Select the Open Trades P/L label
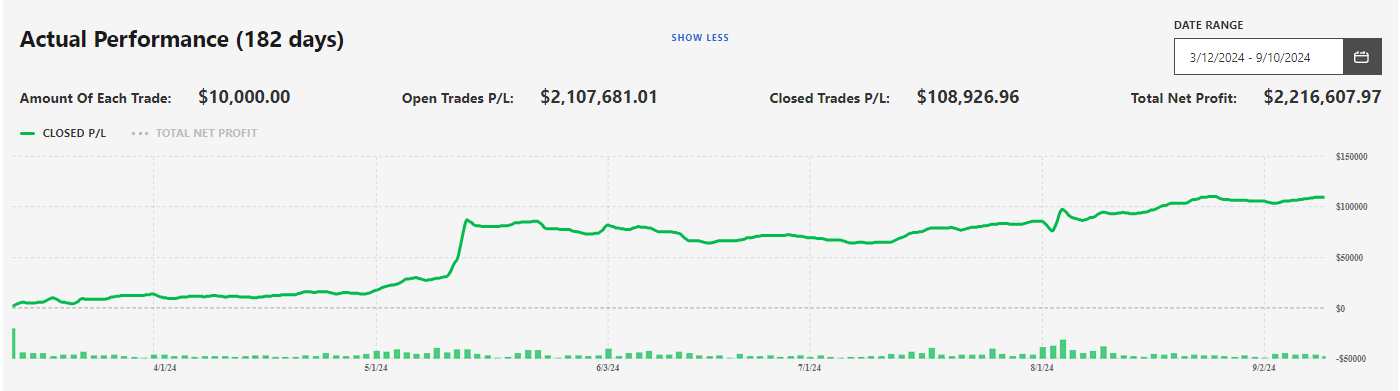The image size is (1400, 391). click(x=458, y=99)
